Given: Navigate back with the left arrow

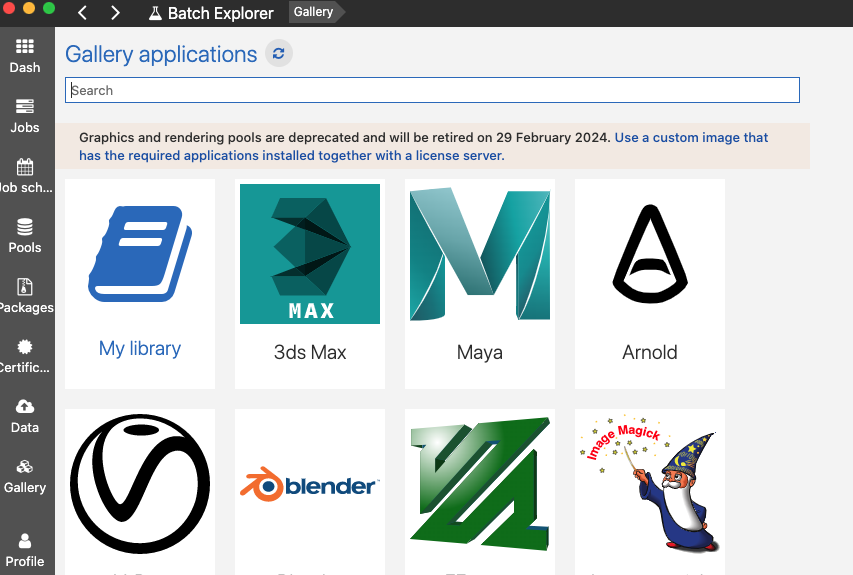Looking at the screenshot, I should (x=83, y=13).
